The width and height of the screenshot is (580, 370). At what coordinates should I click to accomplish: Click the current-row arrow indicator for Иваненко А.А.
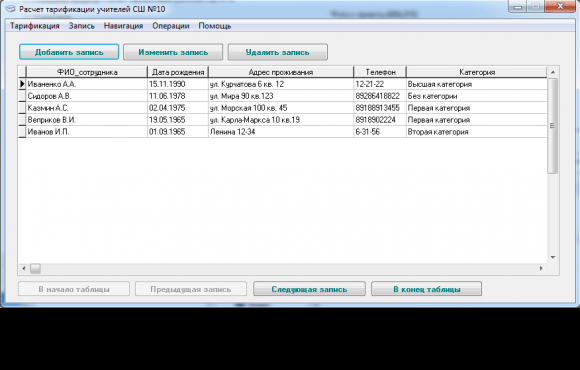22,84
